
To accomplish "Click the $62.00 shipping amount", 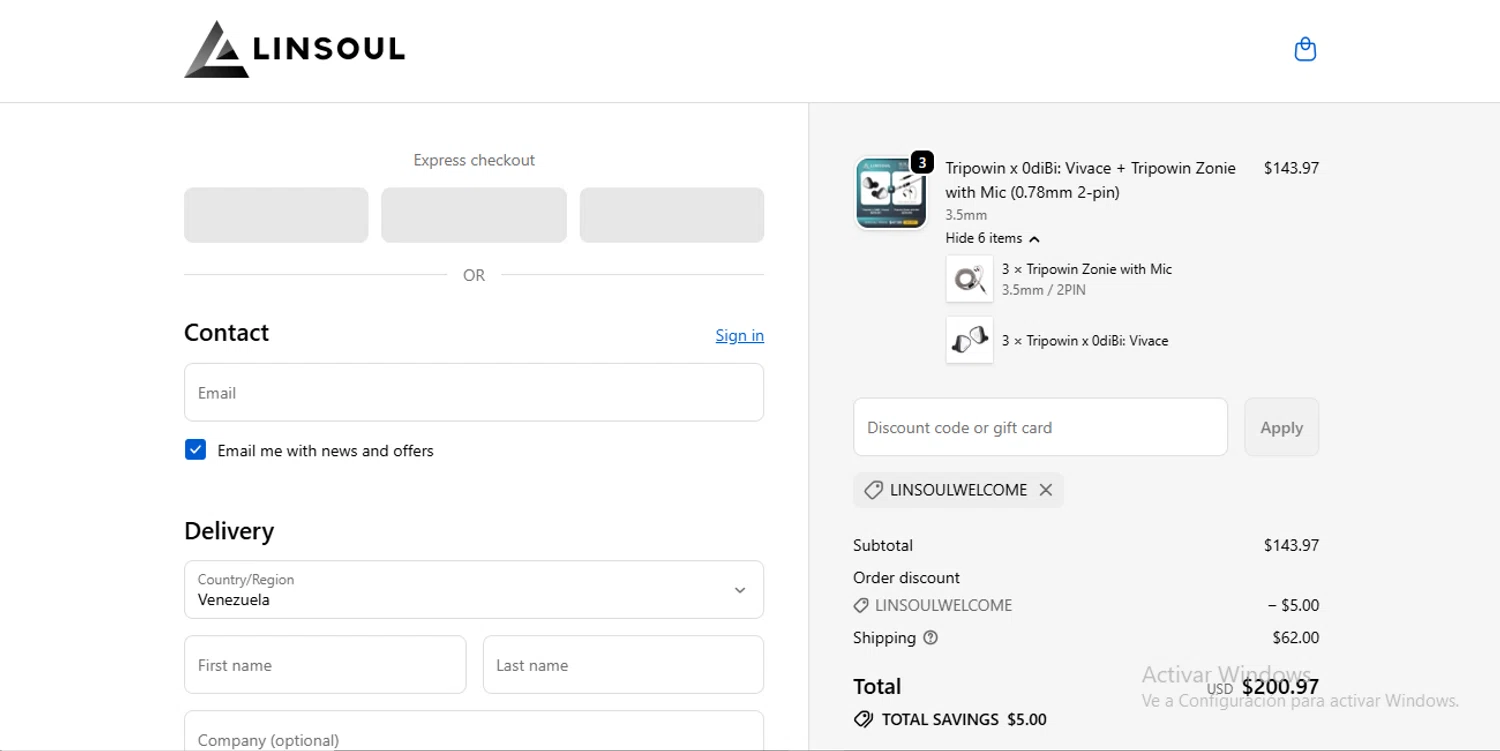I will pyautogui.click(x=1296, y=637).
